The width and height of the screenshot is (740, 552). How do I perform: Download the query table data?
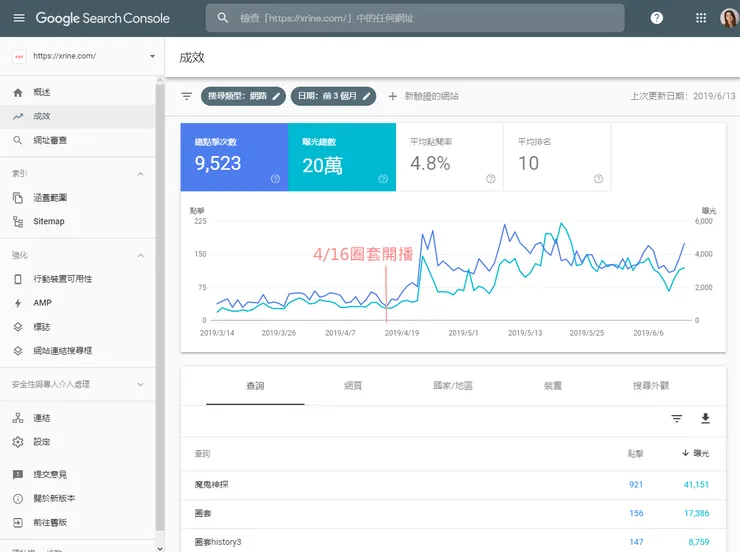705,419
